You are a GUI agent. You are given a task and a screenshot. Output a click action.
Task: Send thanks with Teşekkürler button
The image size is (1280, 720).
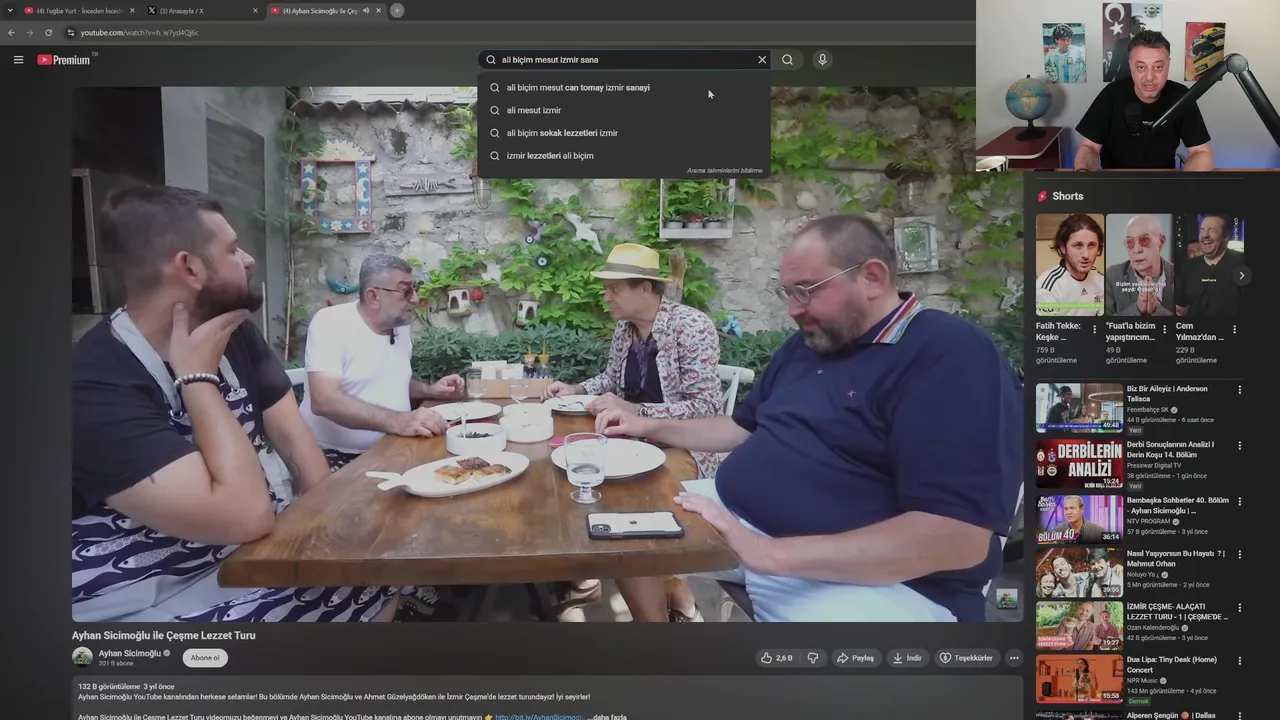click(966, 658)
